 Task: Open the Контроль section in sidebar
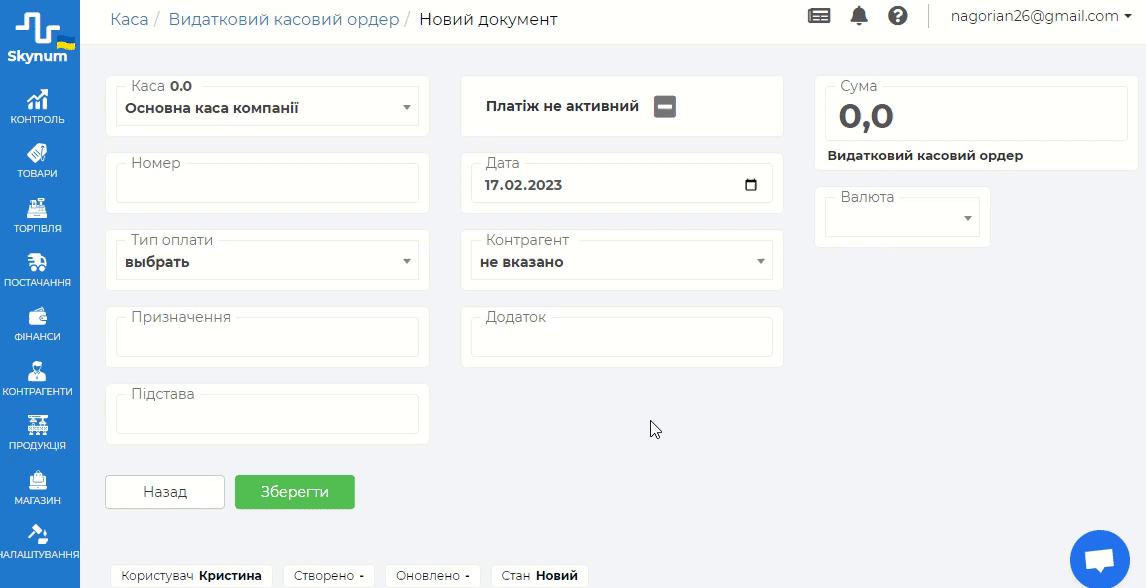pyautogui.click(x=38, y=106)
